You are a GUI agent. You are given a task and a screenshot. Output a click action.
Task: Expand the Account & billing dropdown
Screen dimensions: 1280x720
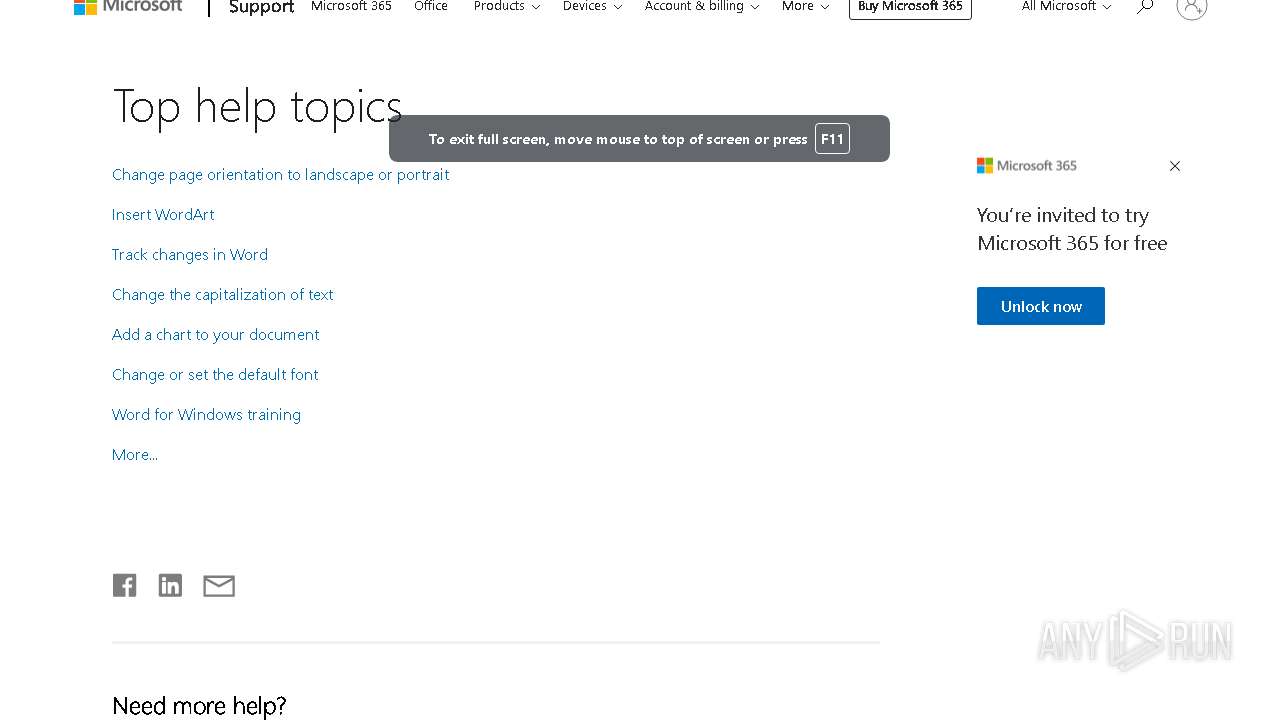click(x=702, y=6)
